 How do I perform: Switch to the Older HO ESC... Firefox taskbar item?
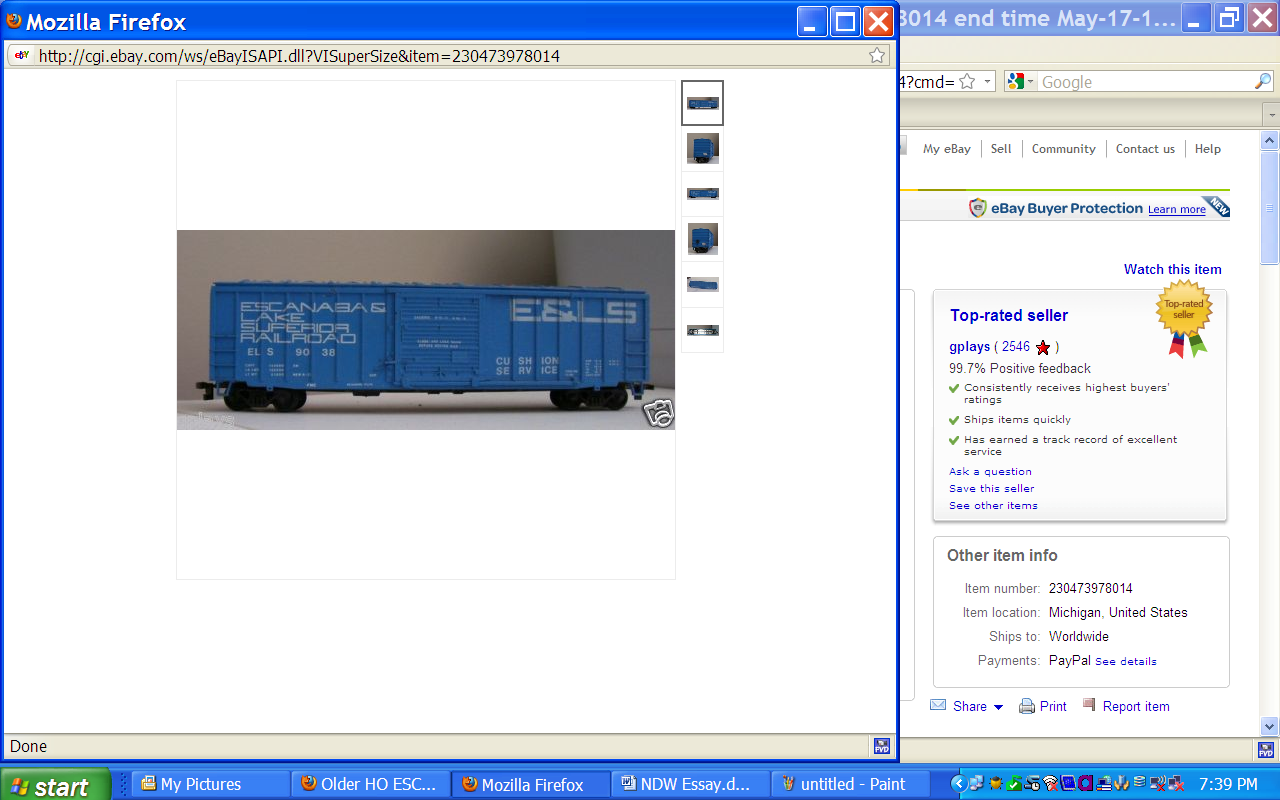click(370, 784)
